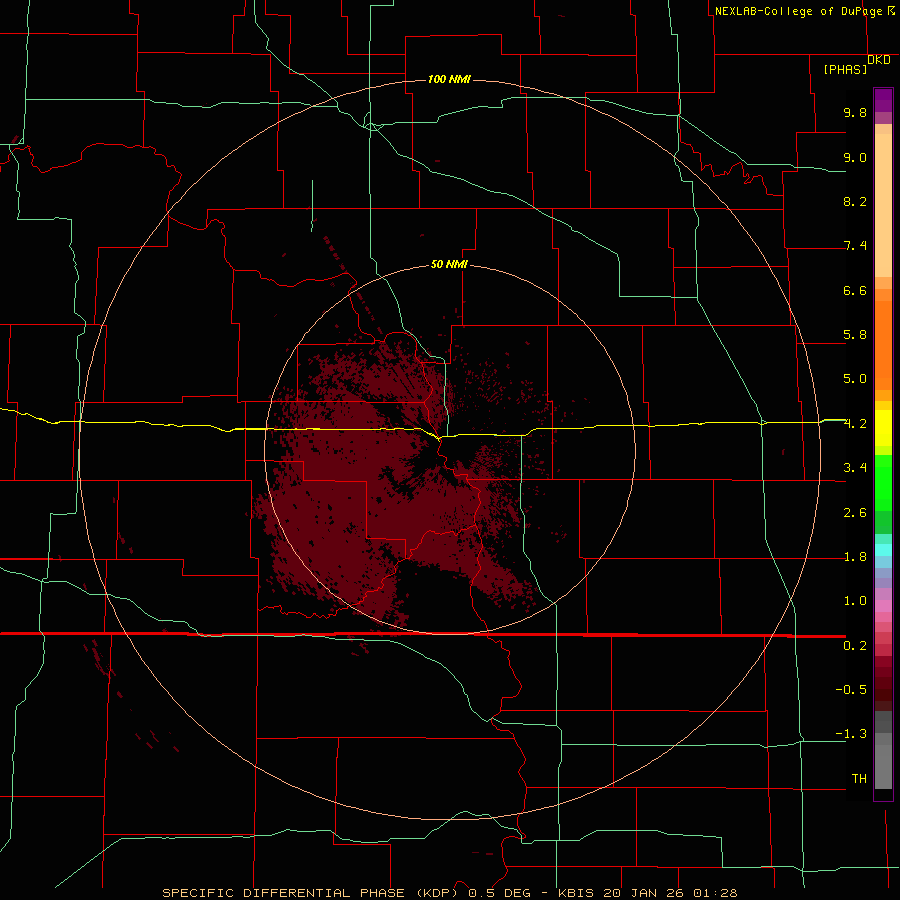Click the 2.6 value on the color scale
This screenshot has width=900, height=900.
pyautogui.click(x=855, y=513)
